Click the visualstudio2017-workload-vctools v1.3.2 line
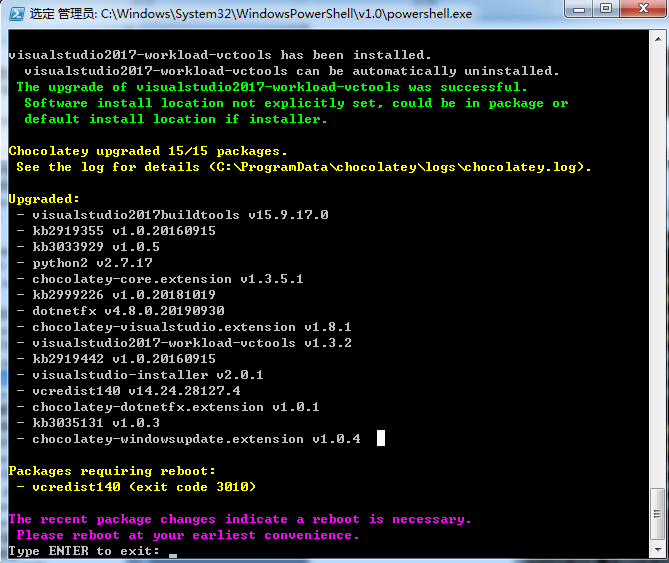This screenshot has height=563, width=669. tap(184, 342)
